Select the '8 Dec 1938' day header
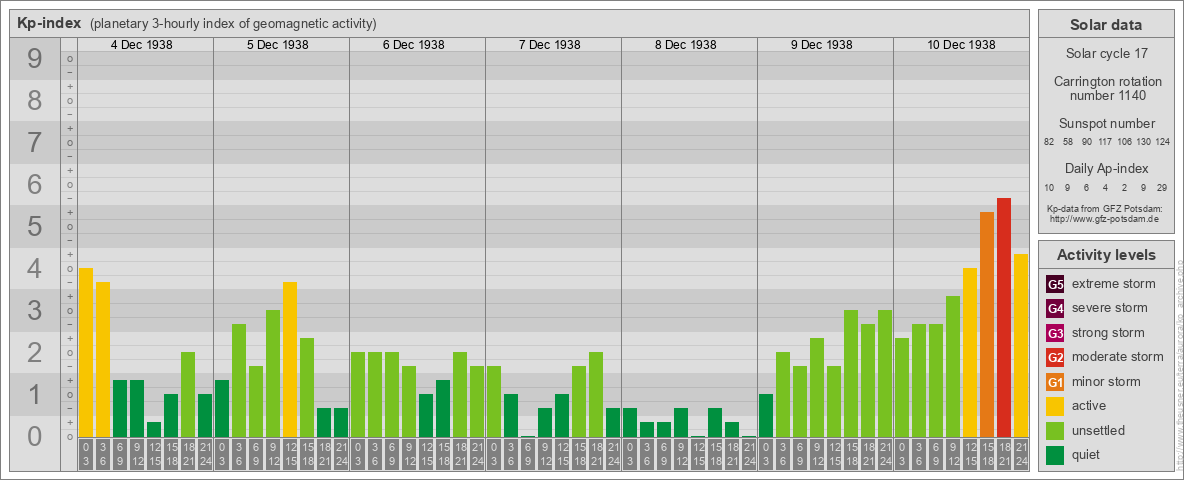The width and height of the screenshot is (1184, 480). tap(686, 45)
